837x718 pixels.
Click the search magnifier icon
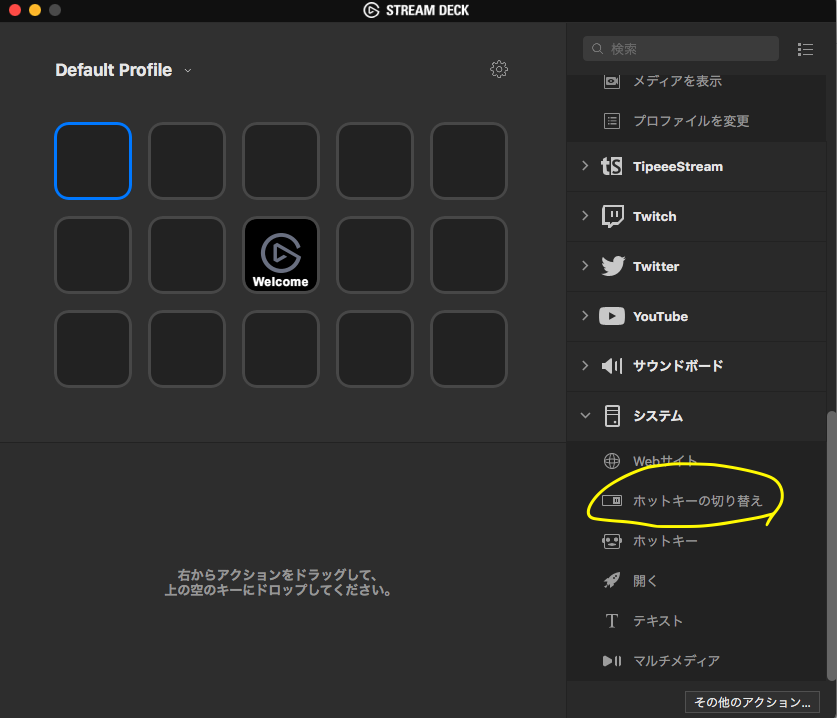point(597,49)
